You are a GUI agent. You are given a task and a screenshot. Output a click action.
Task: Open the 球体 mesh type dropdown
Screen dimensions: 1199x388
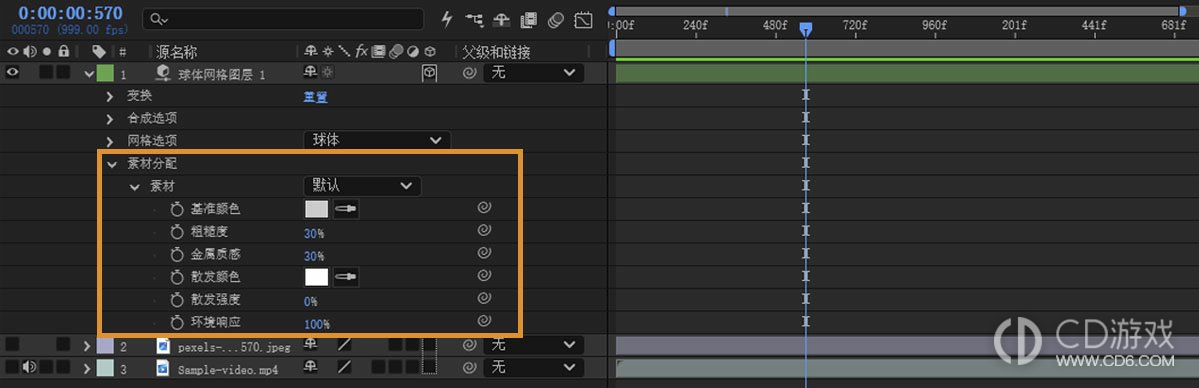click(x=377, y=141)
